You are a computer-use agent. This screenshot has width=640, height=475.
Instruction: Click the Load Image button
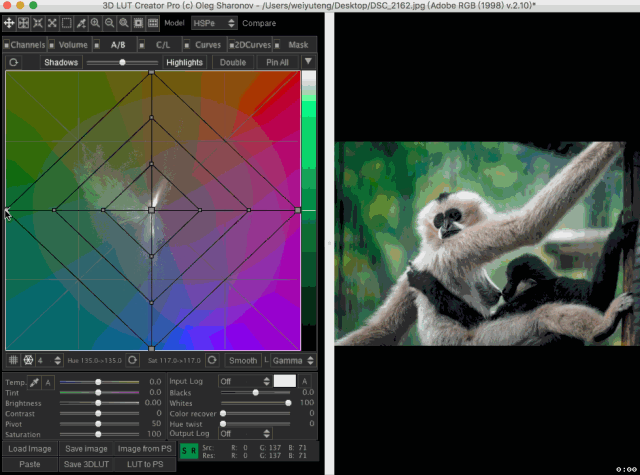point(30,449)
